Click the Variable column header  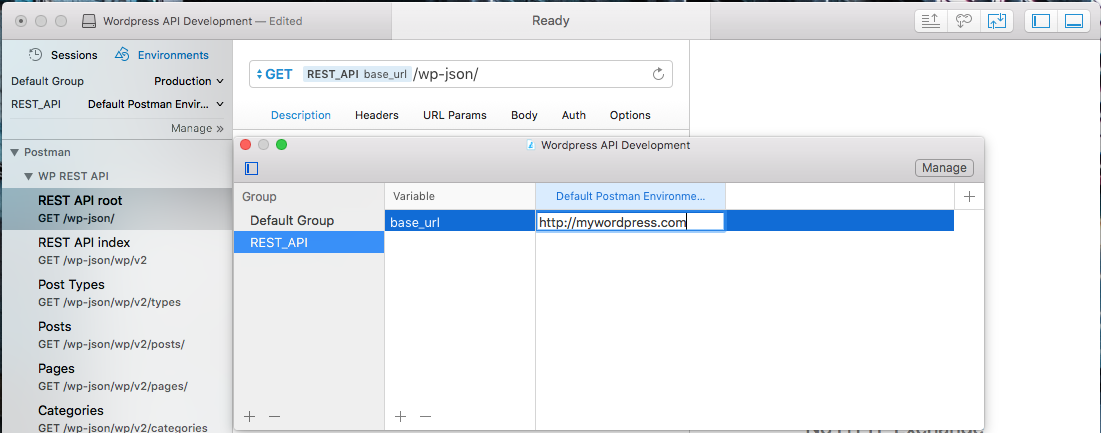coord(460,196)
